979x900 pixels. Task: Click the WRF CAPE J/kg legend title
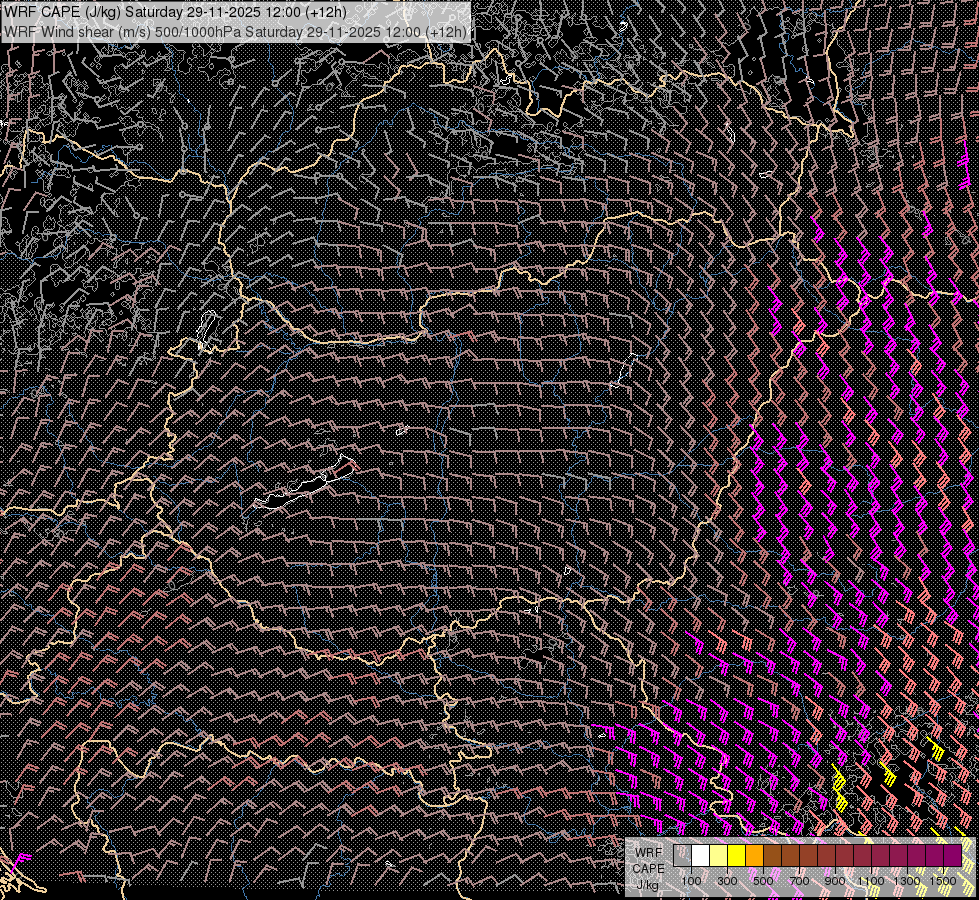[648, 868]
